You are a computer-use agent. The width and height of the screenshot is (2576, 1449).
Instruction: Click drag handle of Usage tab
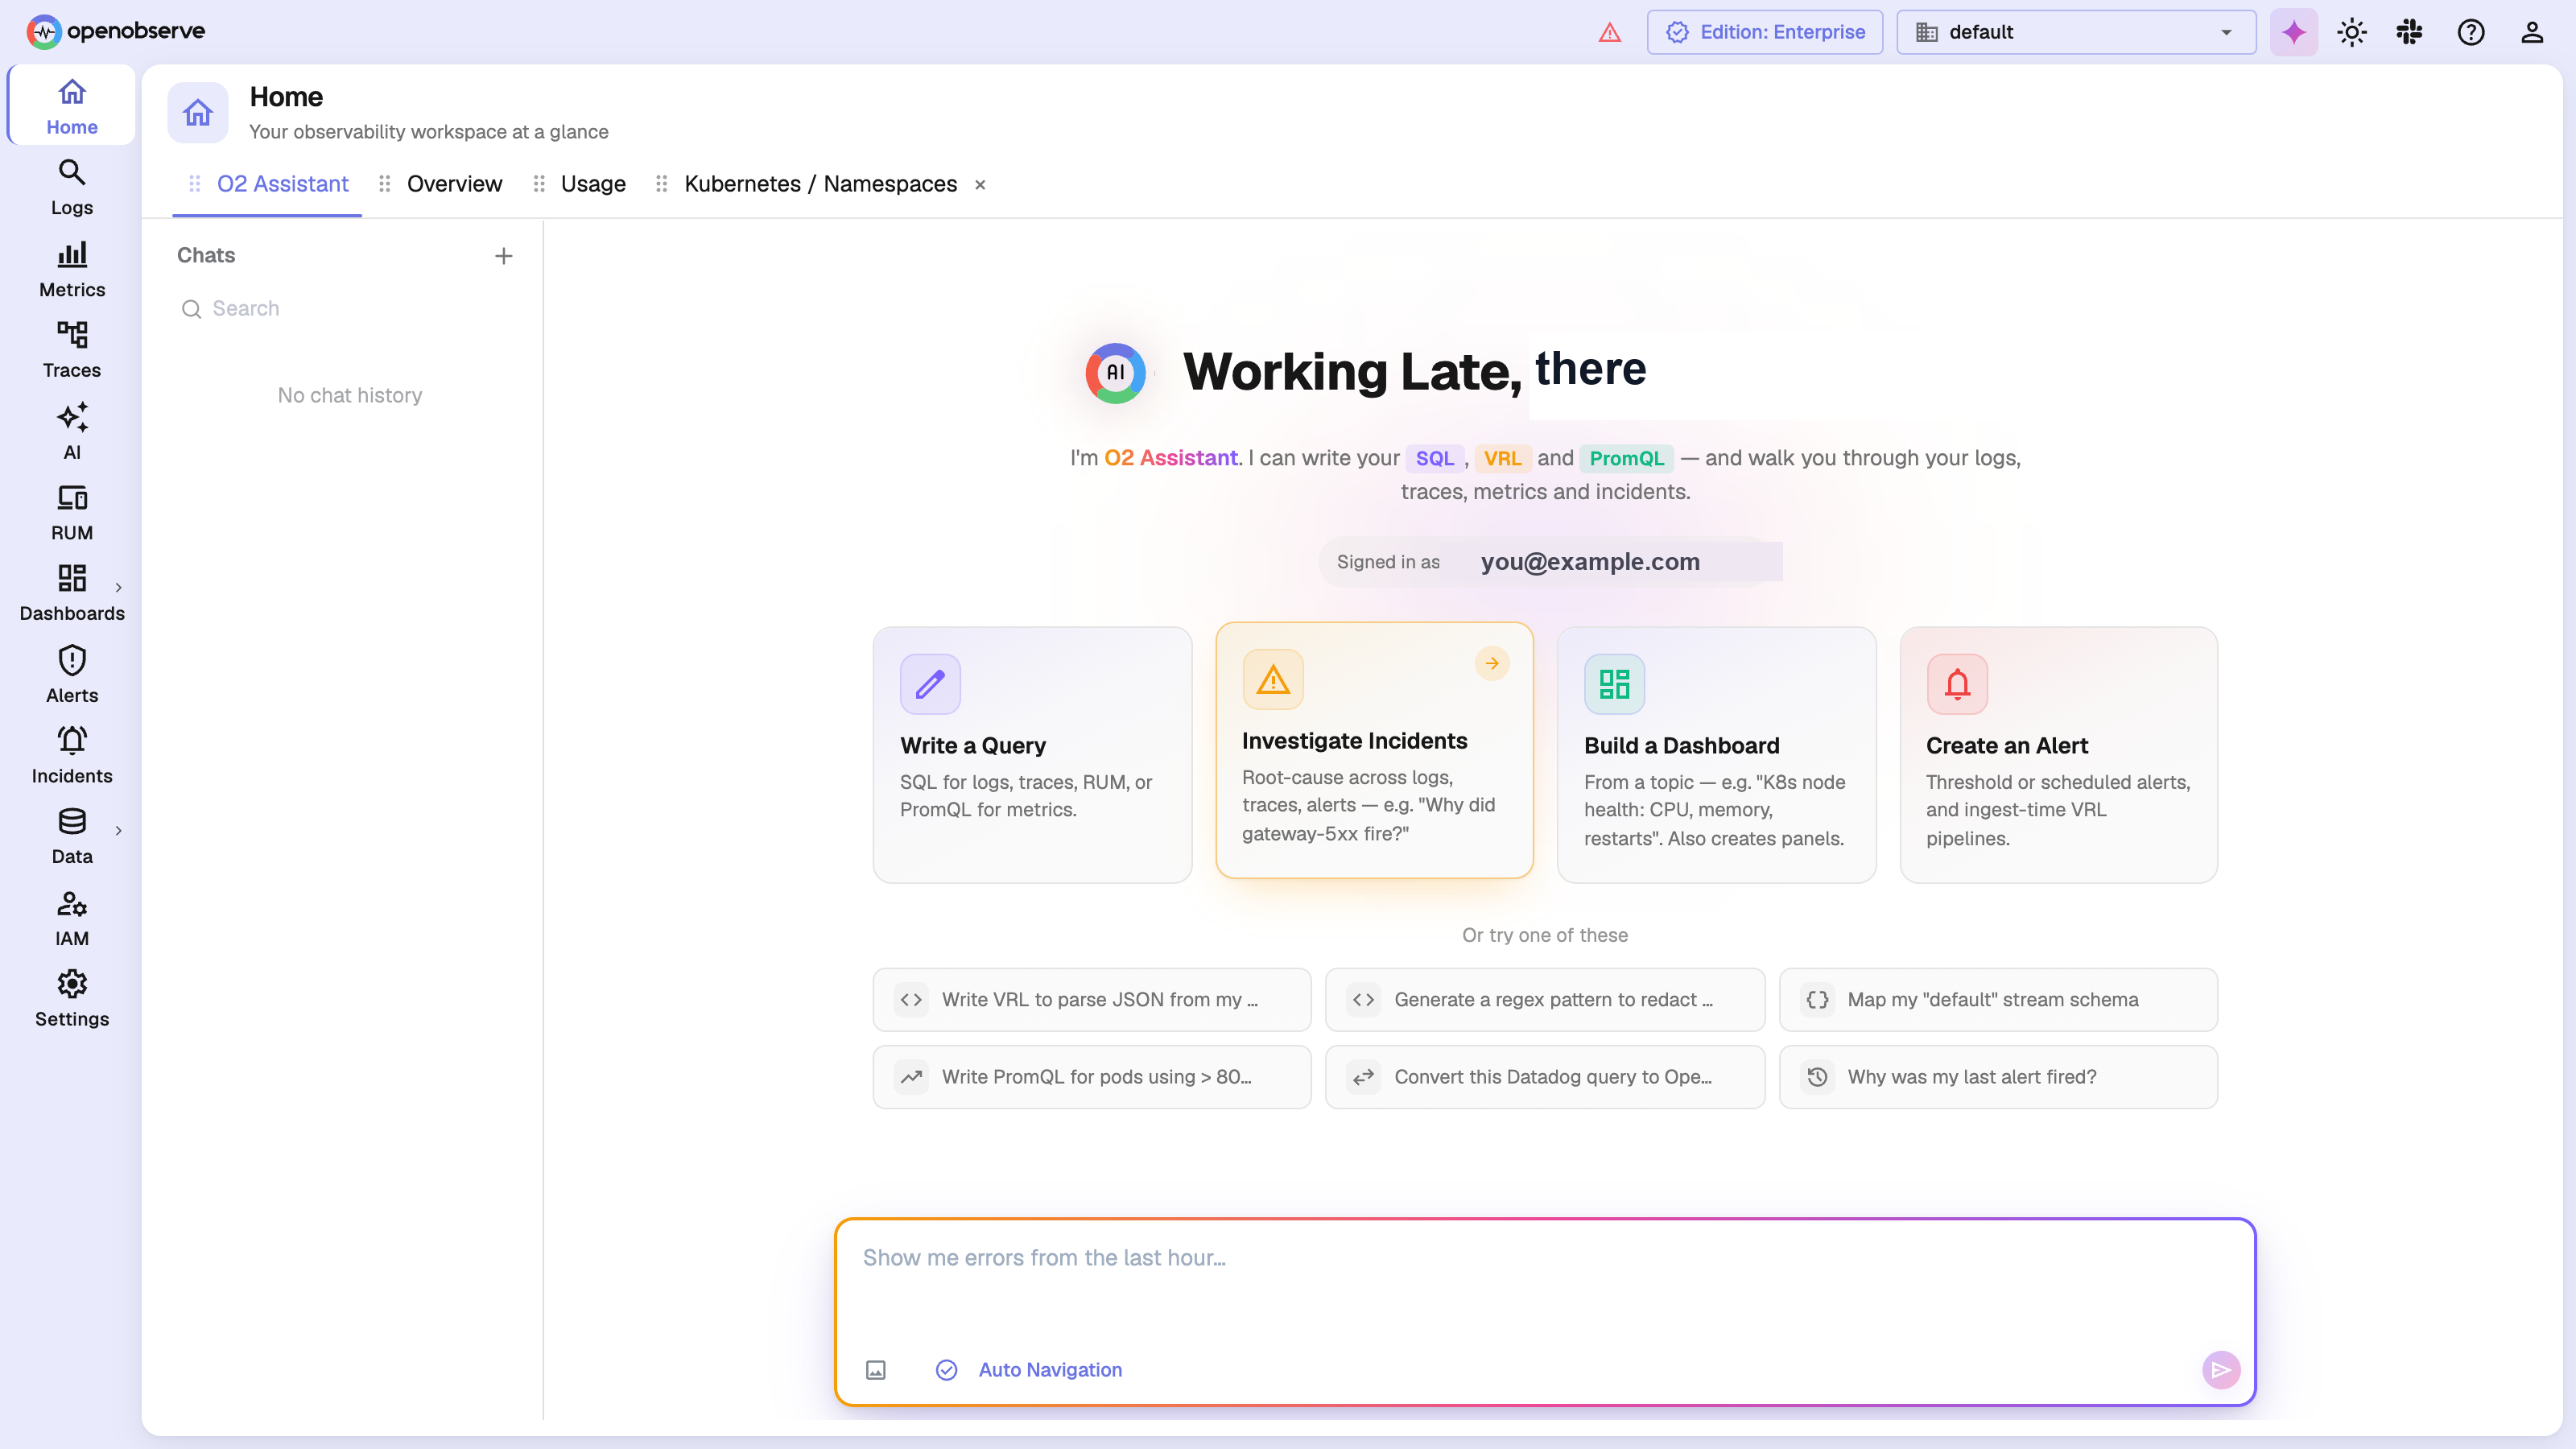pyautogui.click(x=539, y=184)
